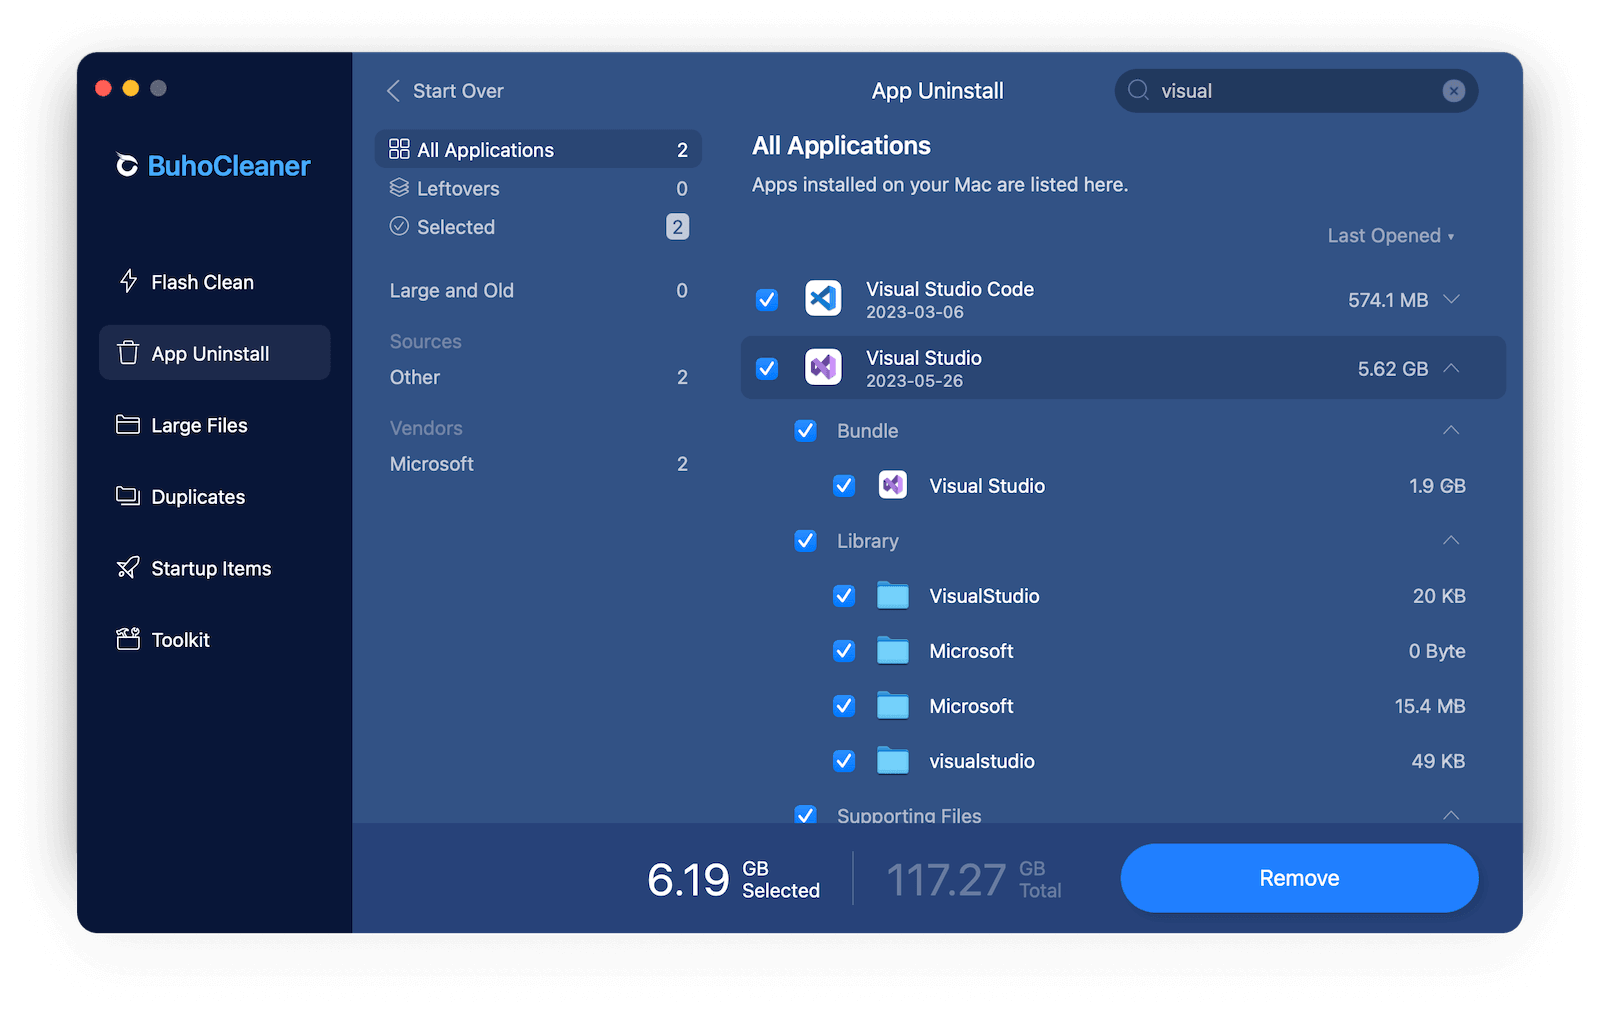1600x1035 pixels.
Task: Uncheck the VisualStudio library folder
Action: coord(845,595)
